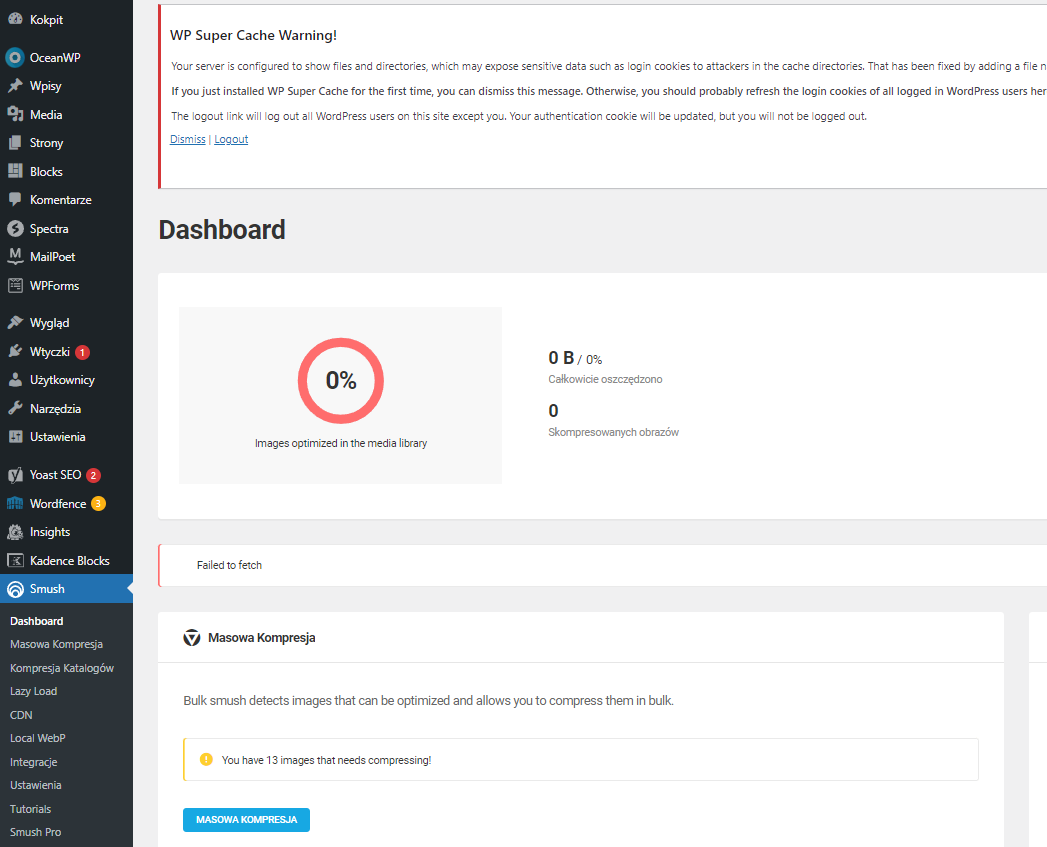1047x847 pixels.
Task: Open Kompresja Katalogów submenu item
Action: point(61,667)
